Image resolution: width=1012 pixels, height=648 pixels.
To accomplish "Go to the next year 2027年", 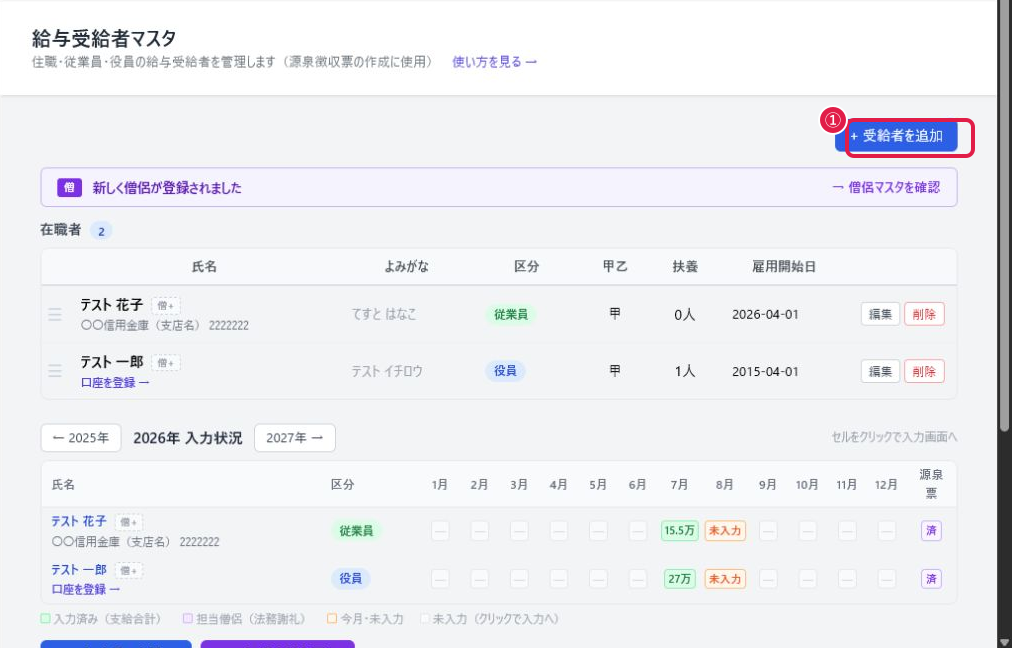I will [x=295, y=438].
